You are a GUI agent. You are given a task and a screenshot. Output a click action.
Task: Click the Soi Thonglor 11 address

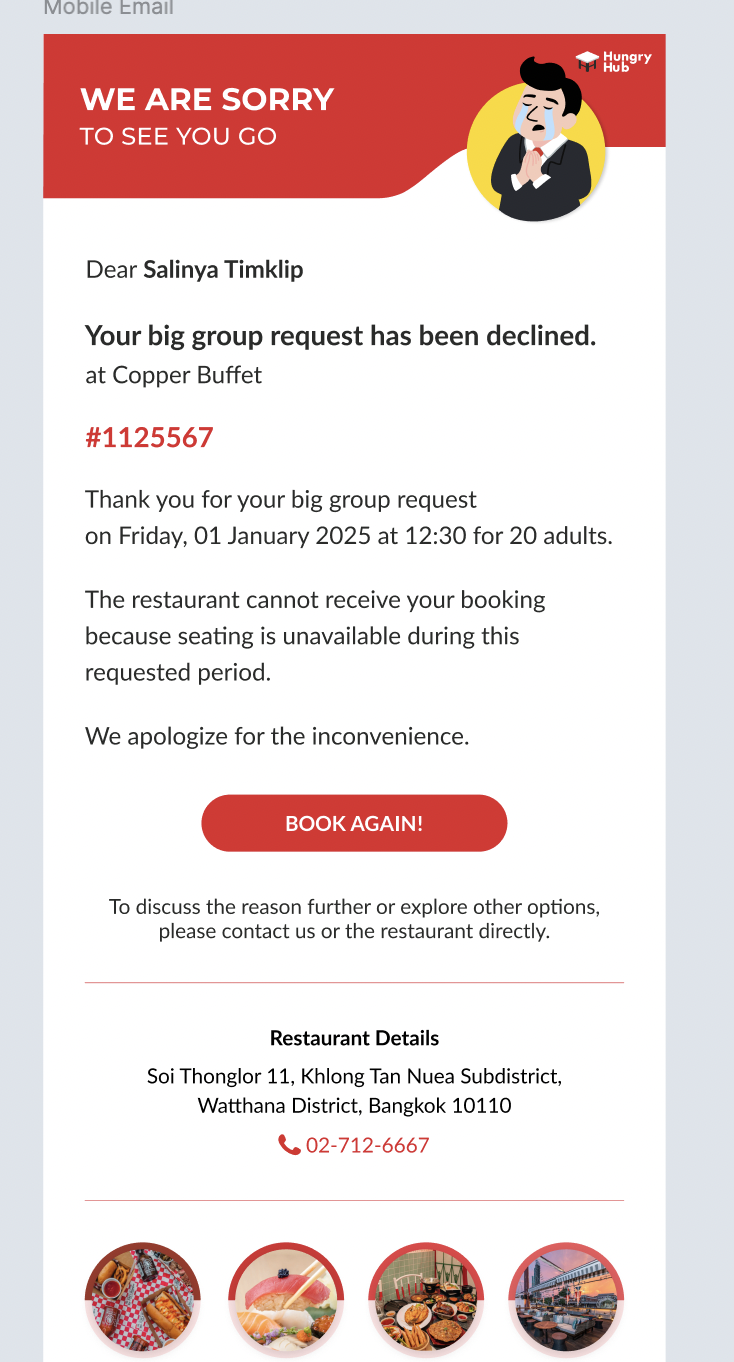[x=354, y=1091]
